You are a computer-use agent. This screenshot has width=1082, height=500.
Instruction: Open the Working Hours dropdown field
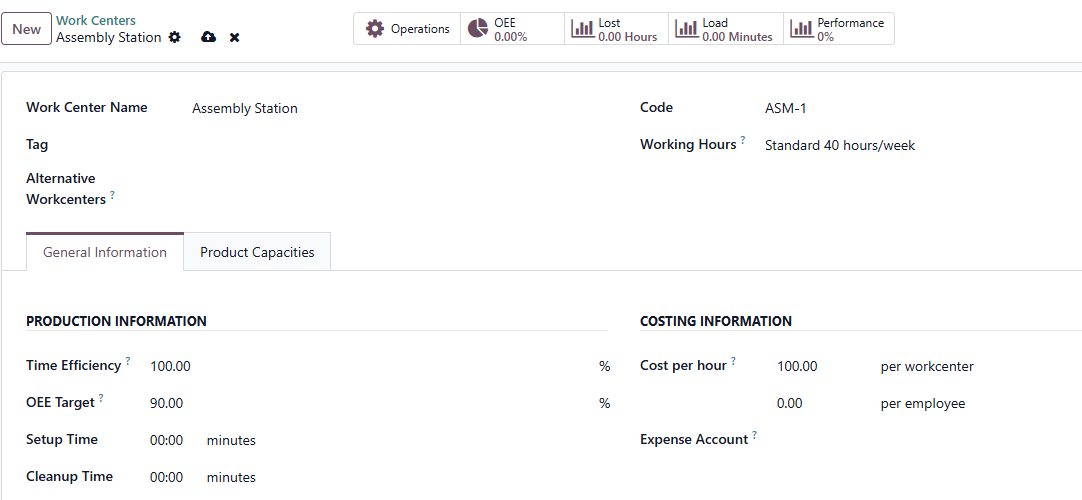click(900, 145)
